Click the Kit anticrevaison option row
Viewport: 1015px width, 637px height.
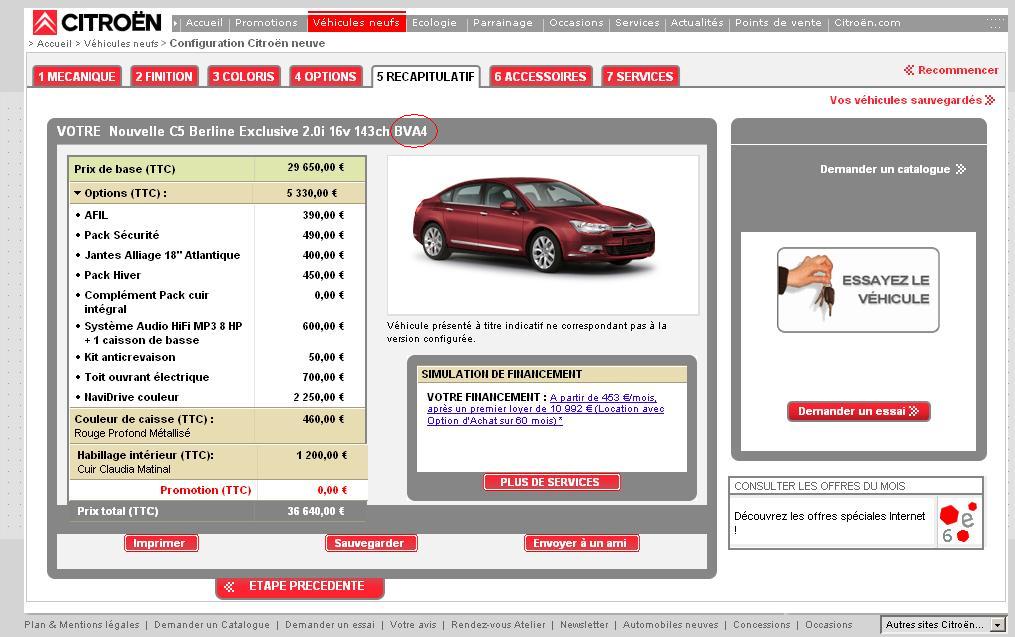(x=217, y=357)
